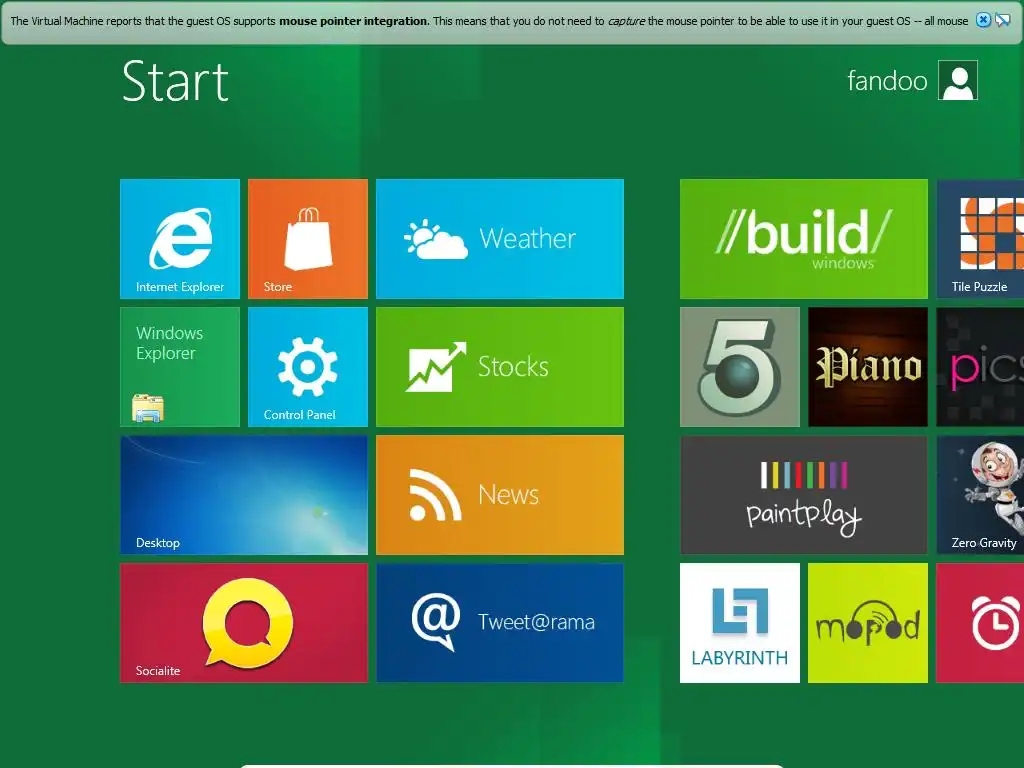The height and width of the screenshot is (768, 1024).
Task: Open Windows Explorer tile
Action: [x=180, y=367]
